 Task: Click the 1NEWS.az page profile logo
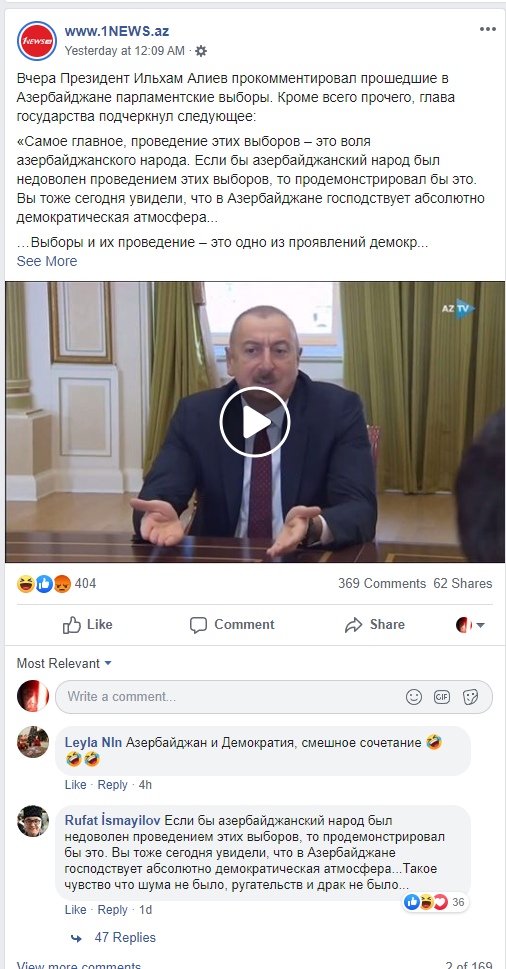click(37, 41)
